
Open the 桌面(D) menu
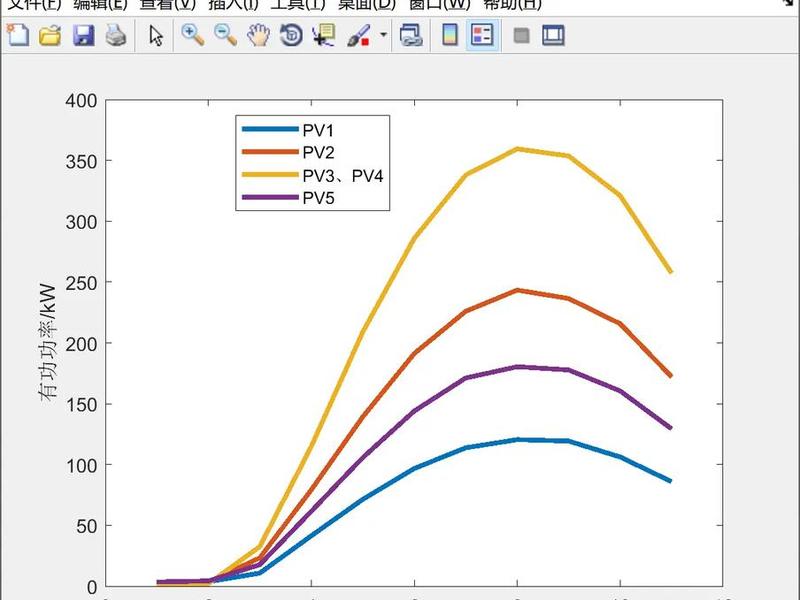(x=367, y=5)
